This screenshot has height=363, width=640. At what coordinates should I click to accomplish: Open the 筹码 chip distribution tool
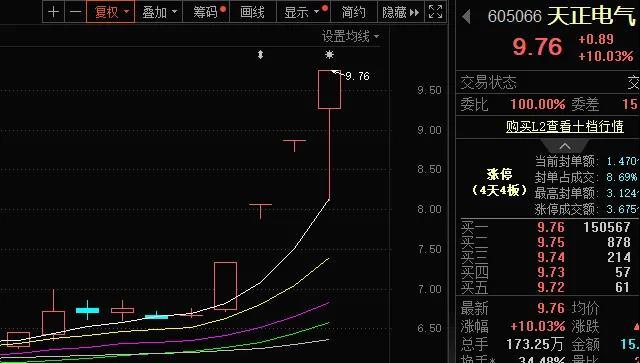coord(207,12)
